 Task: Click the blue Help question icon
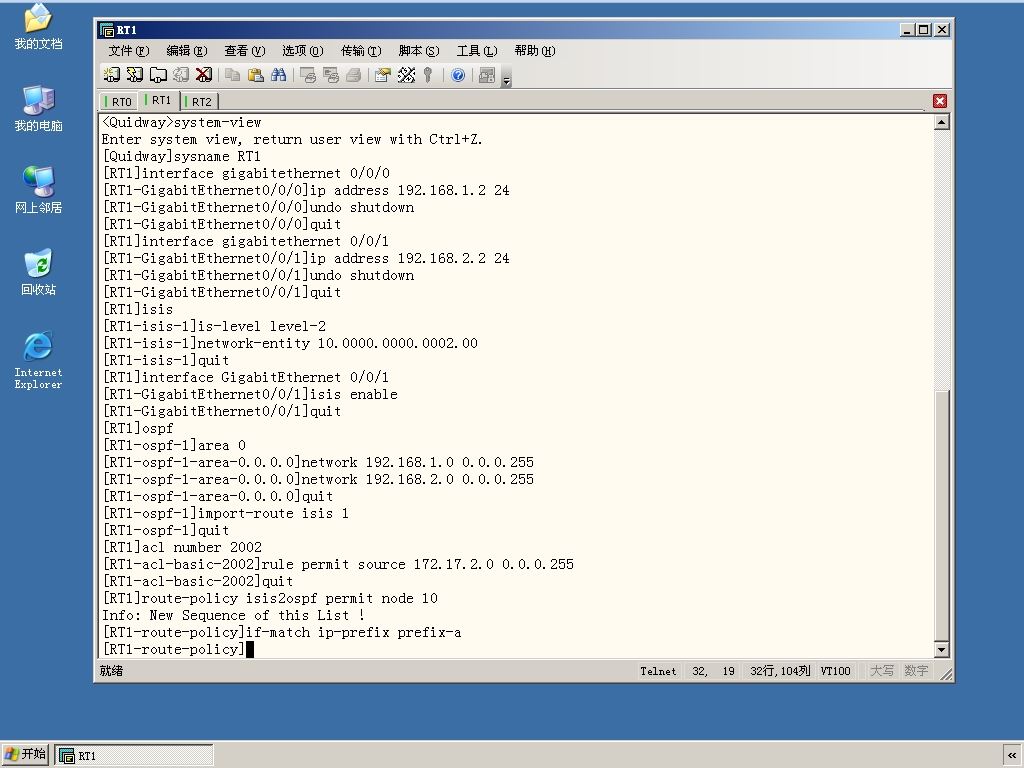pyautogui.click(x=458, y=75)
